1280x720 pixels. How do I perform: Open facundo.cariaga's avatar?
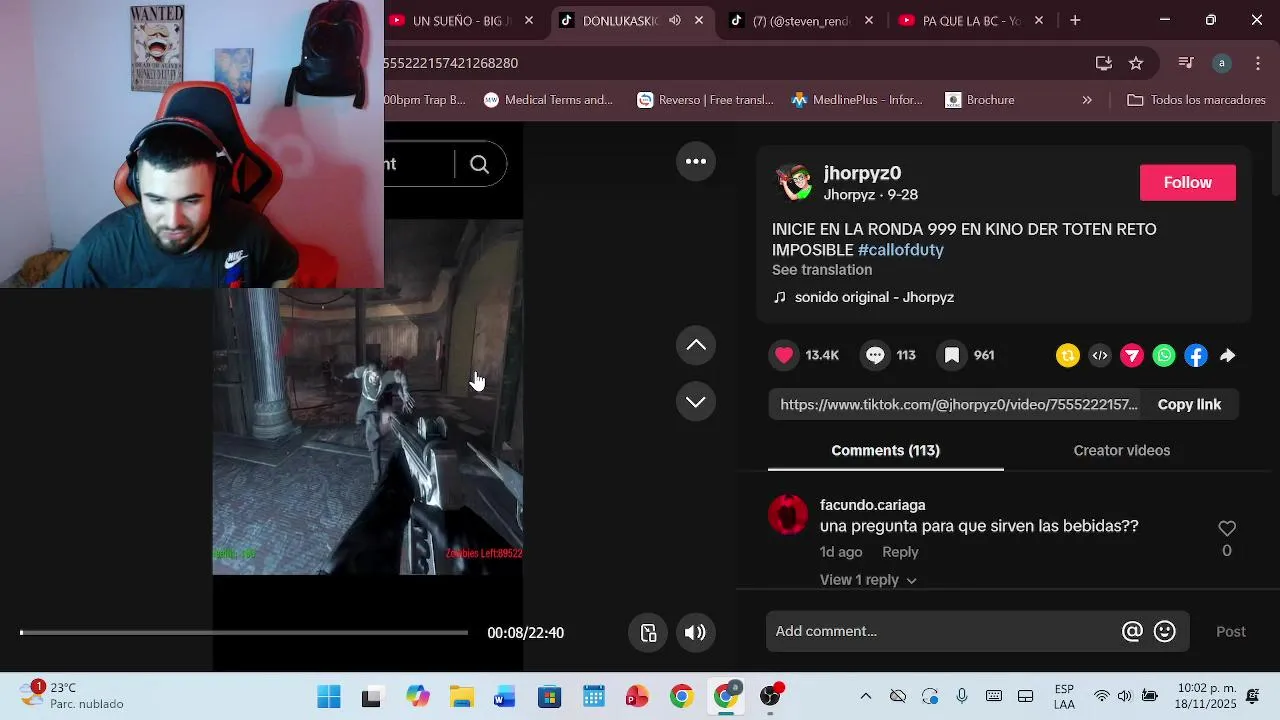[x=788, y=515]
